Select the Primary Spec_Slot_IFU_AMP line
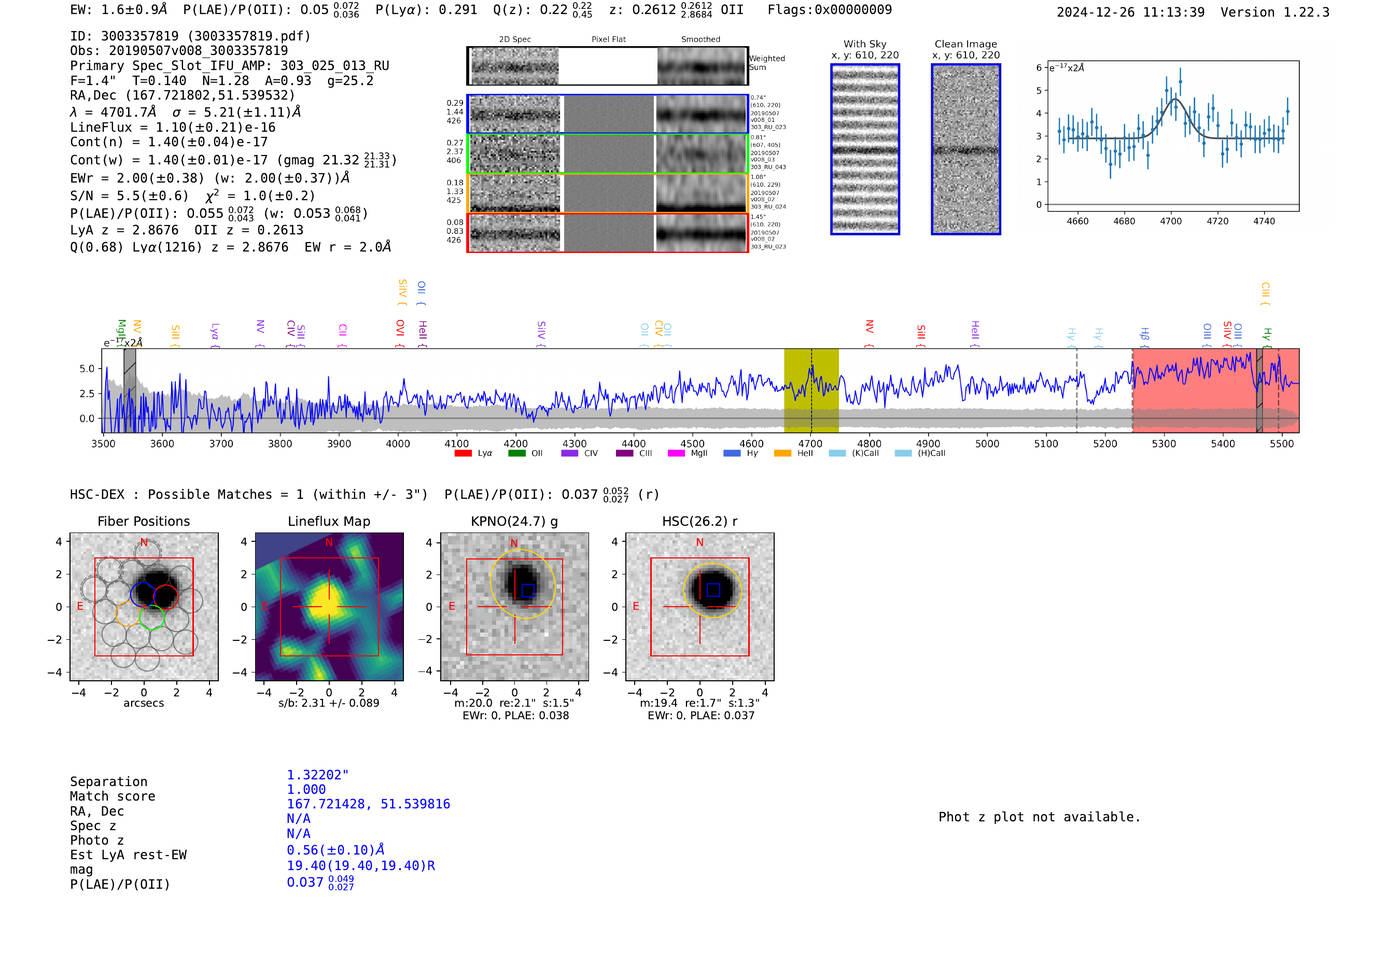 click(x=230, y=65)
